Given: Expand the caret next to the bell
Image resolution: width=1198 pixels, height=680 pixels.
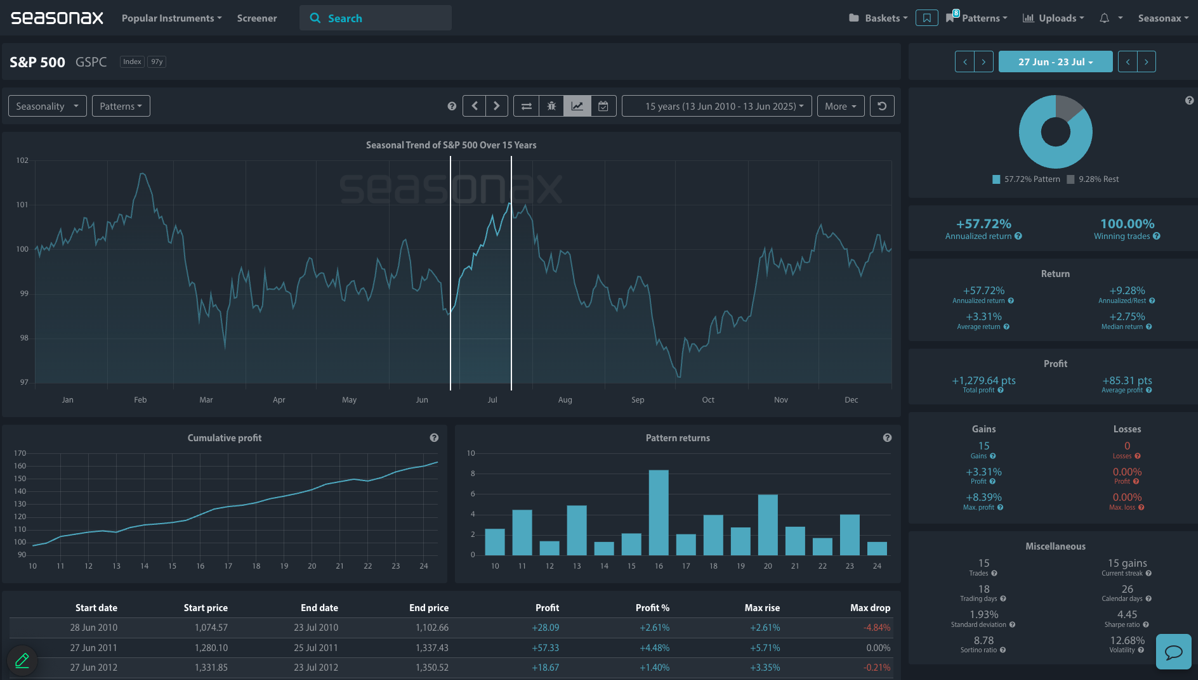Looking at the screenshot, I should coord(1120,18).
